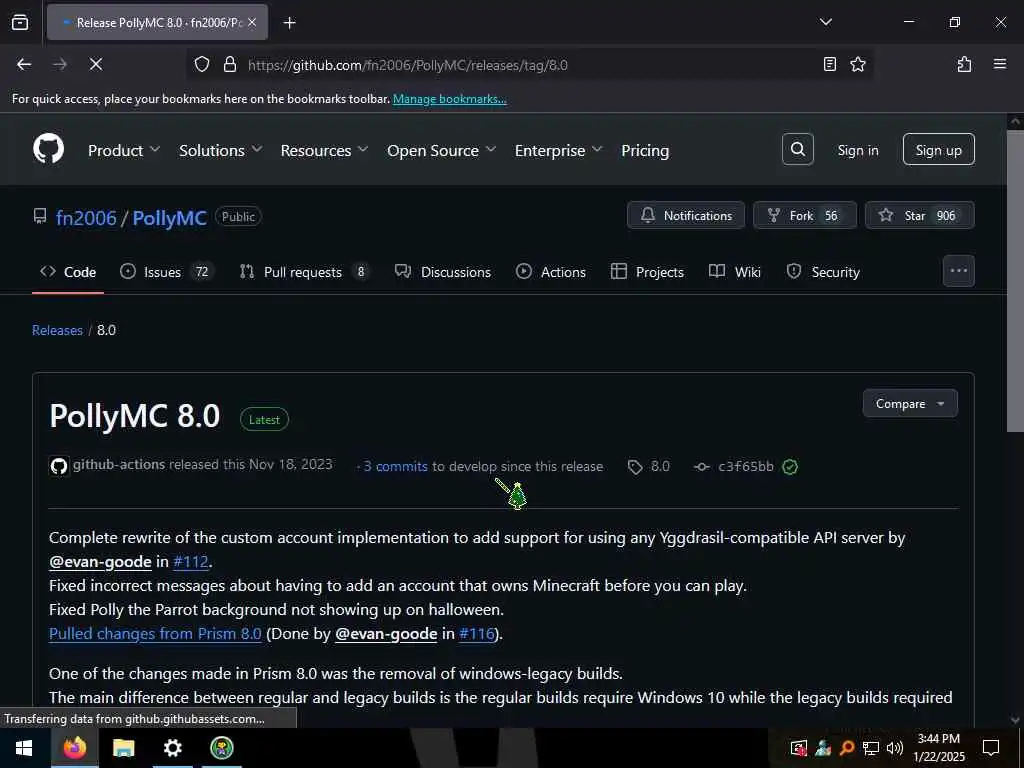
Task: Close the Release PollyMC 8.0 tab
Action: [x=252, y=22]
